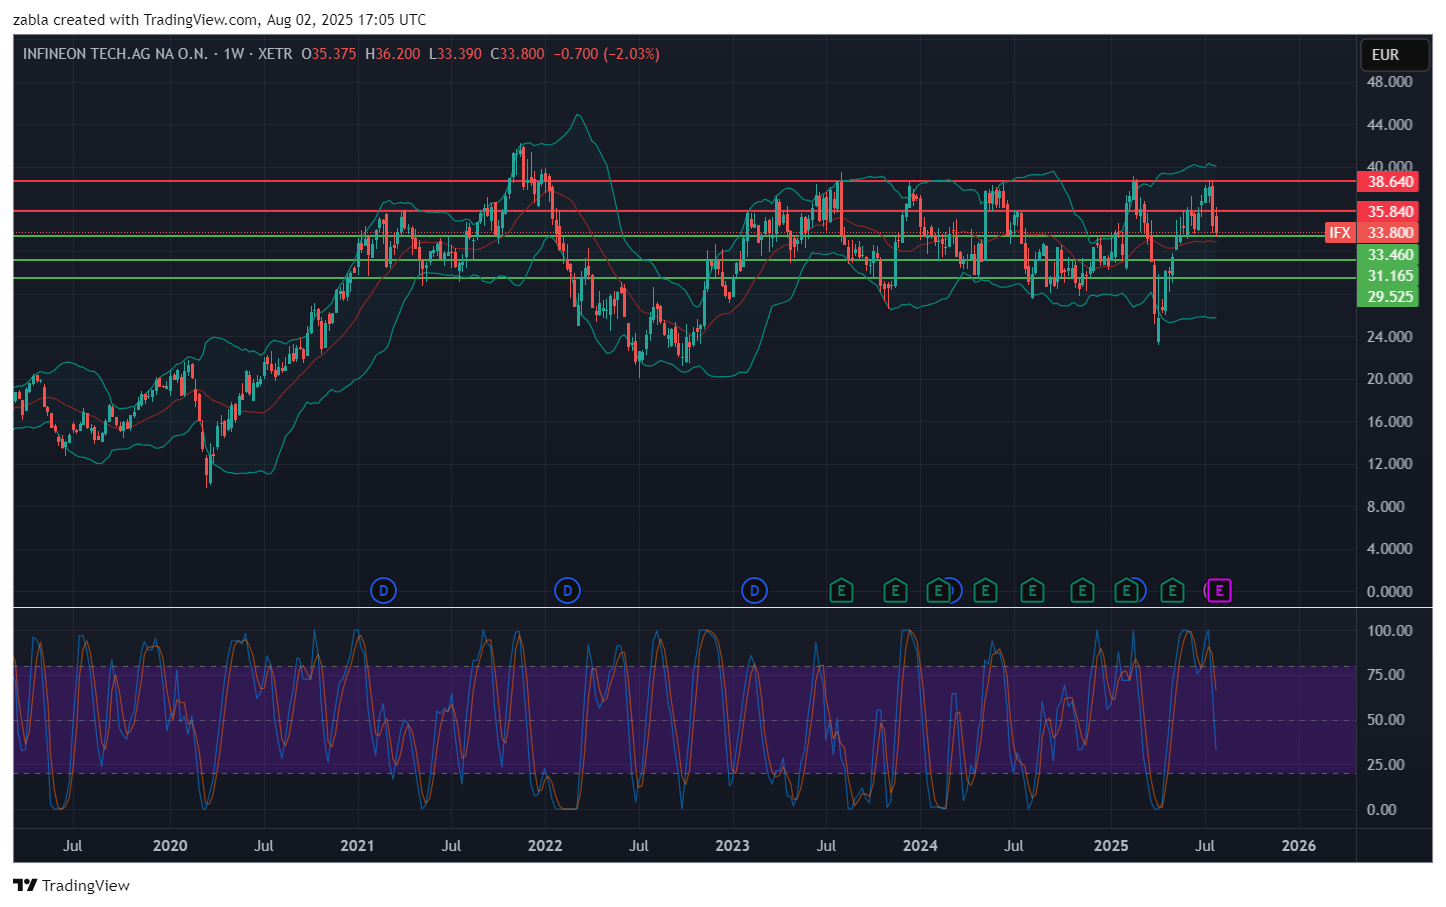
Task: Click the 24.000 price axis label
Action: [1389, 337]
